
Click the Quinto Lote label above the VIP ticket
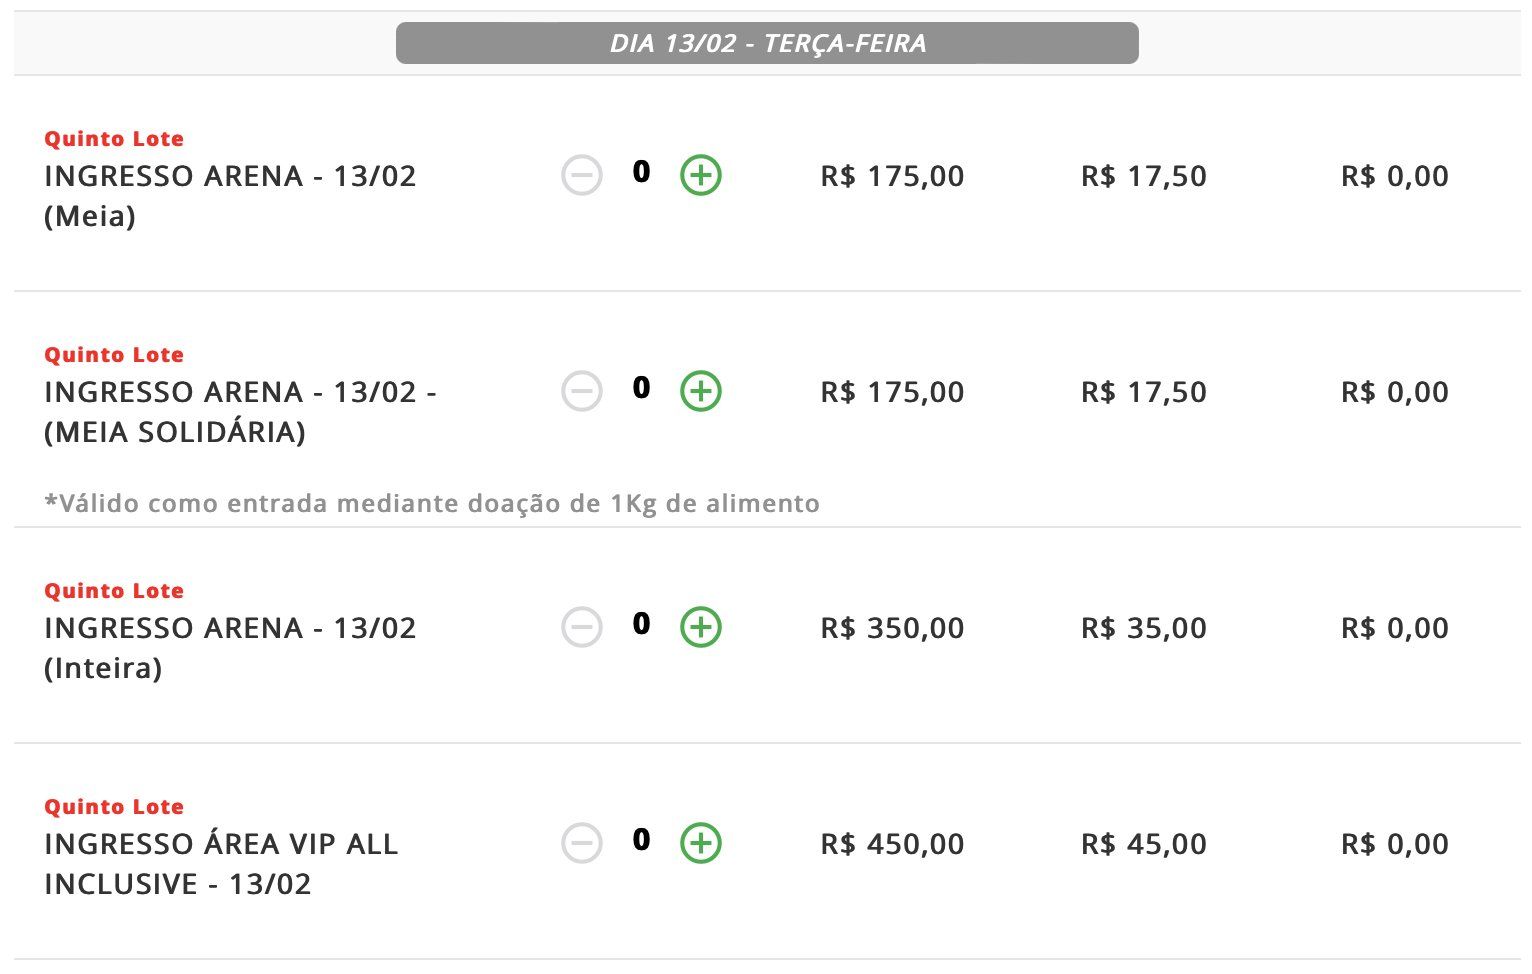(x=114, y=807)
